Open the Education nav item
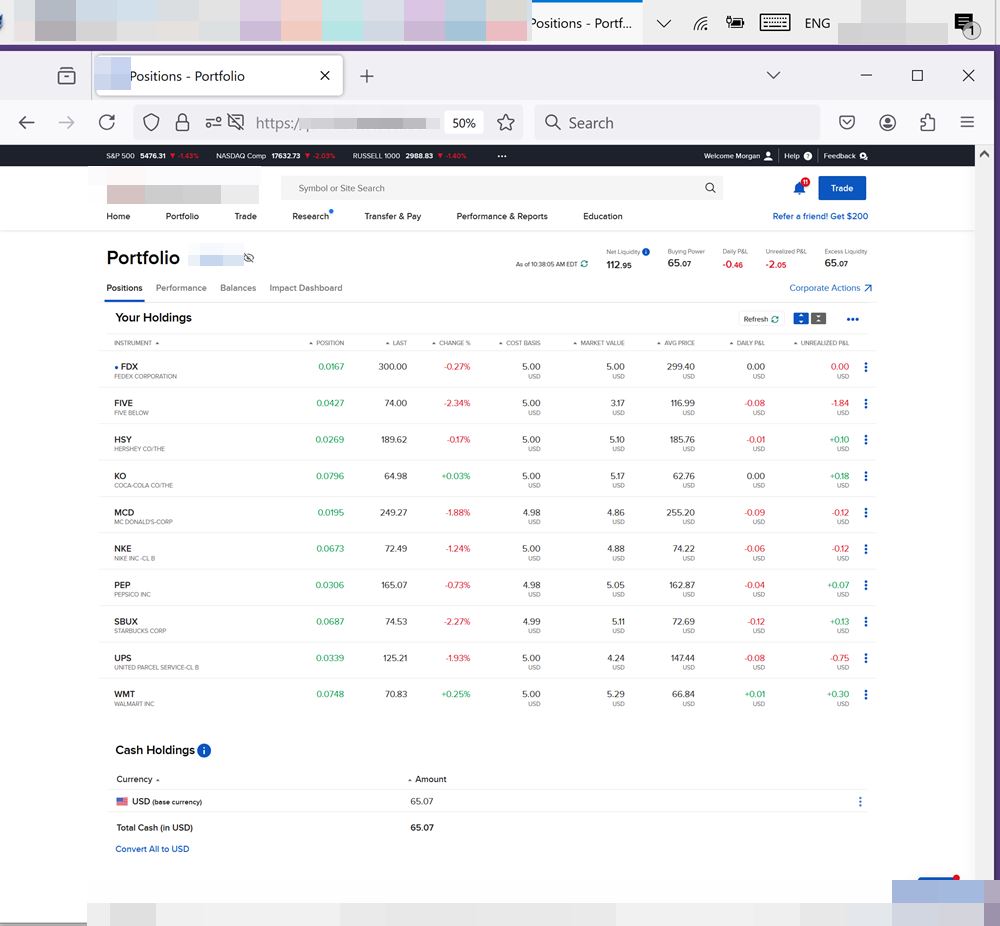The height and width of the screenshot is (926, 1000). tap(603, 216)
